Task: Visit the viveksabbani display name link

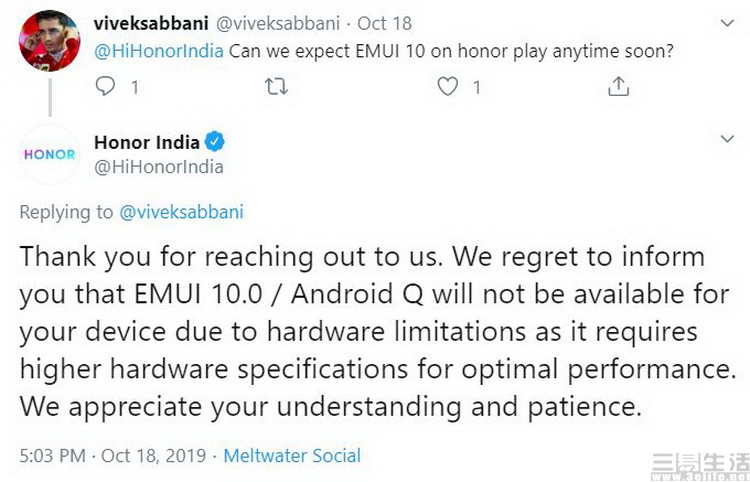Action: [148, 21]
